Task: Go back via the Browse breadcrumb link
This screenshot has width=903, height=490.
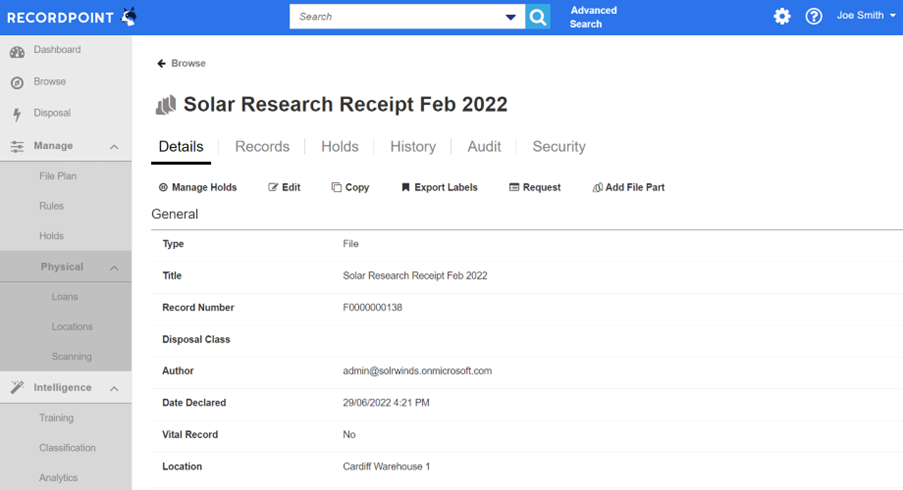Action: [188, 63]
